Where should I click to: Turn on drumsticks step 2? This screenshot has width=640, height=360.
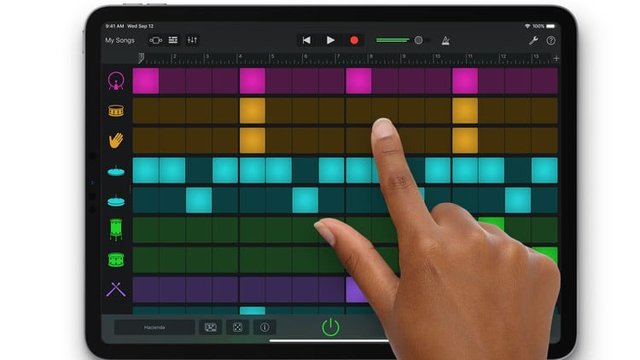click(x=172, y=289)
